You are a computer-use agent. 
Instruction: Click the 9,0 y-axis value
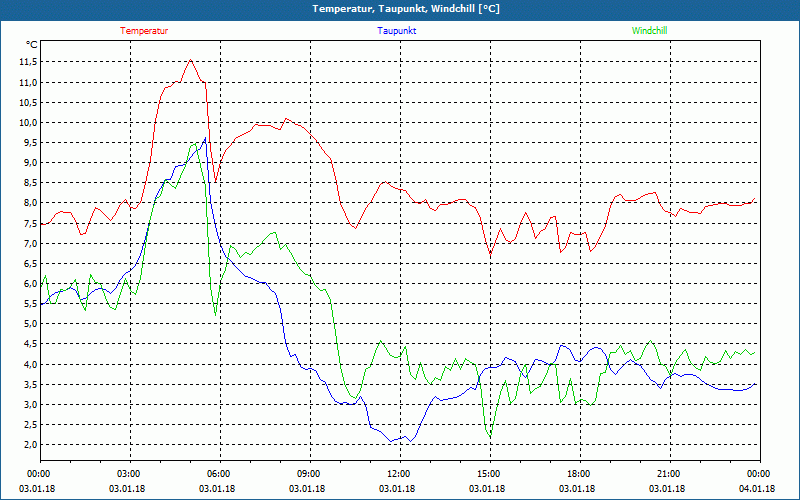30,163
